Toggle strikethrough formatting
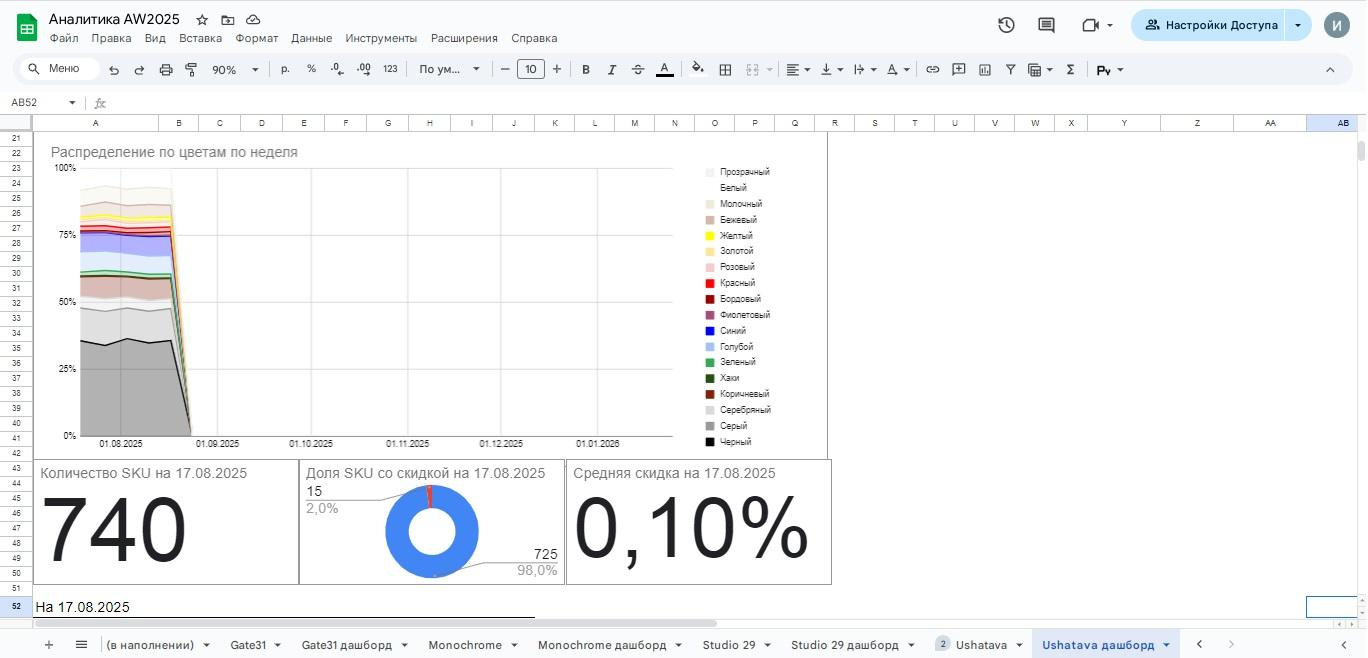Screen dimensions: 1368x658 (x=638, y=69)
